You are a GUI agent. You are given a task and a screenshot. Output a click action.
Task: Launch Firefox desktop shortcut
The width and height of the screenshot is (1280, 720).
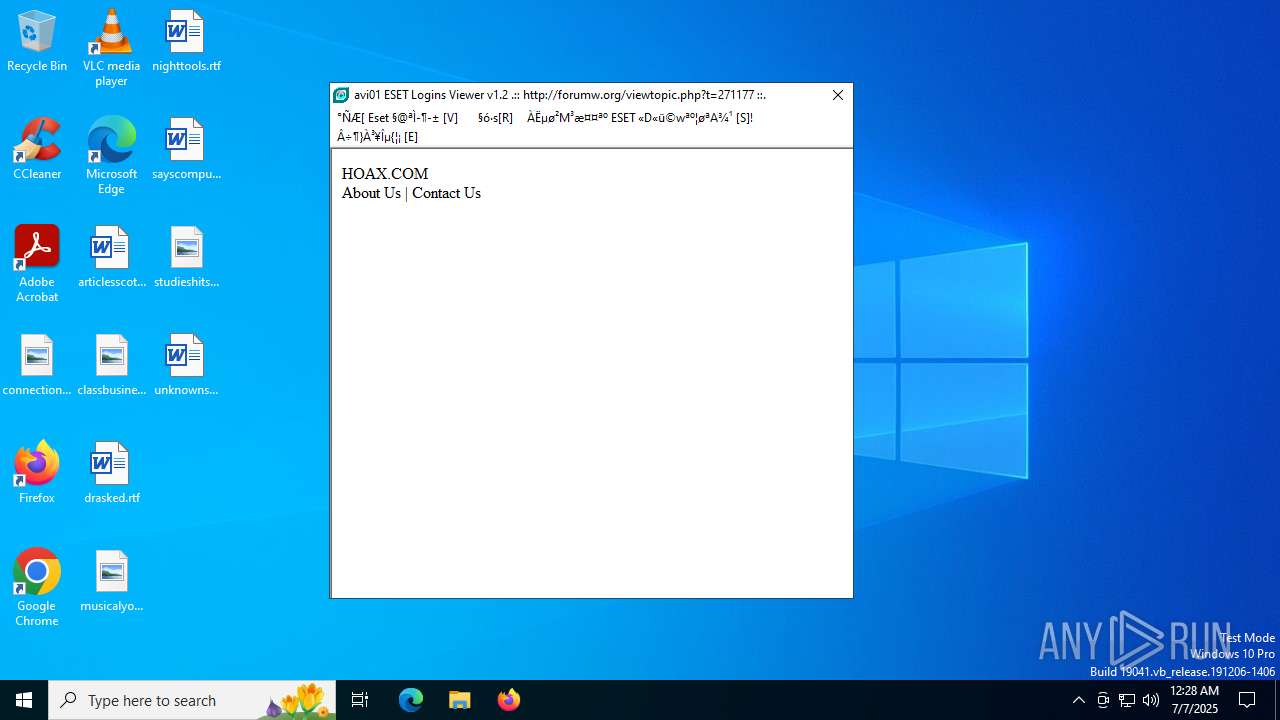[37, 473]
